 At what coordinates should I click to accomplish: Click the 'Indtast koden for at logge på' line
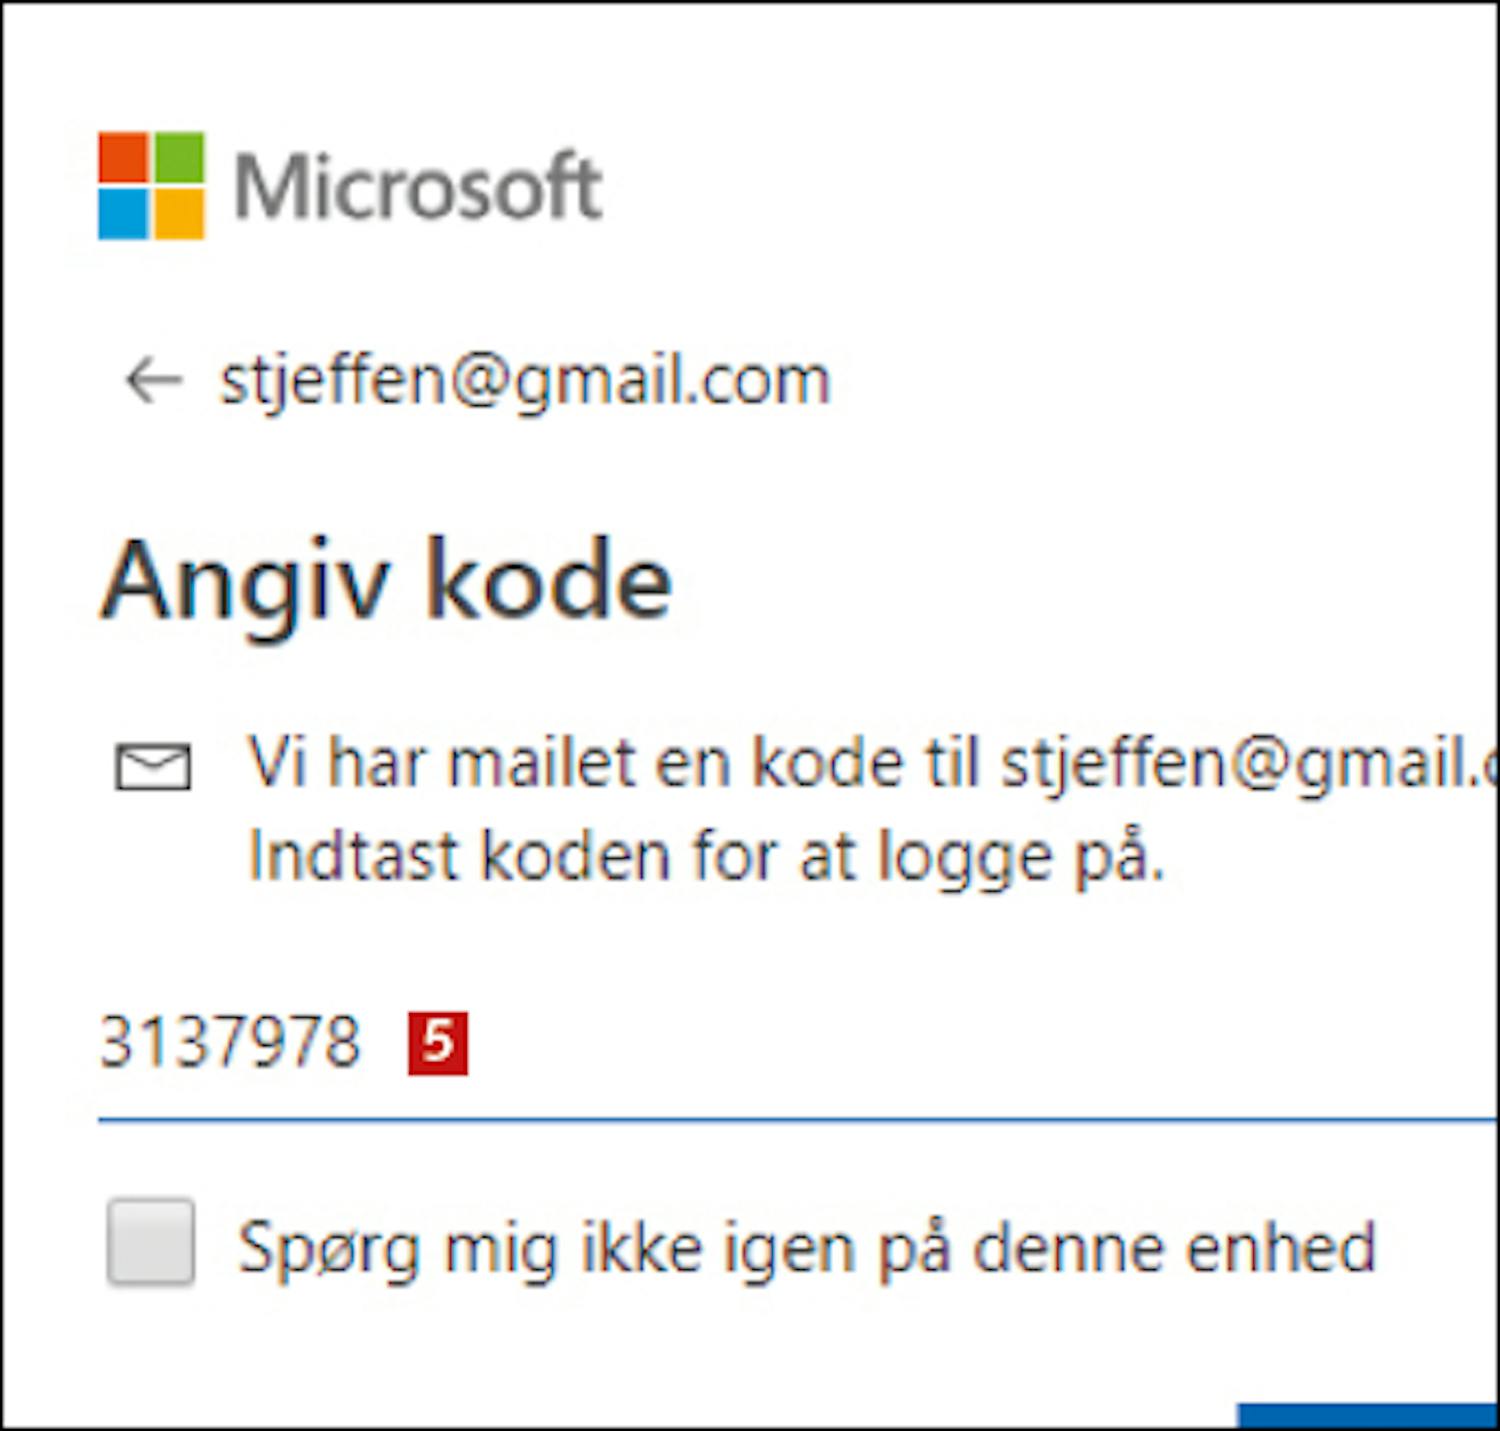706,858
